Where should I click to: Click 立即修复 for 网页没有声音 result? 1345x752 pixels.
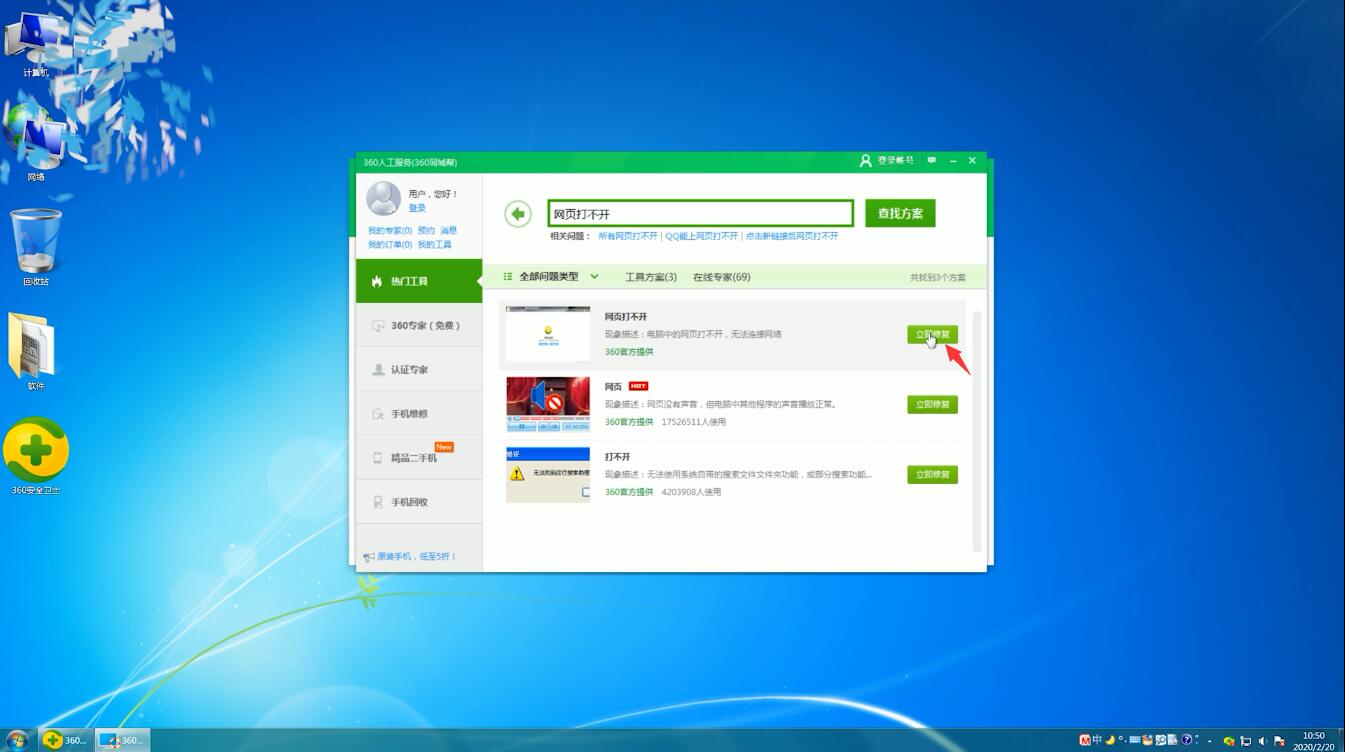click(x=932, y=404)
